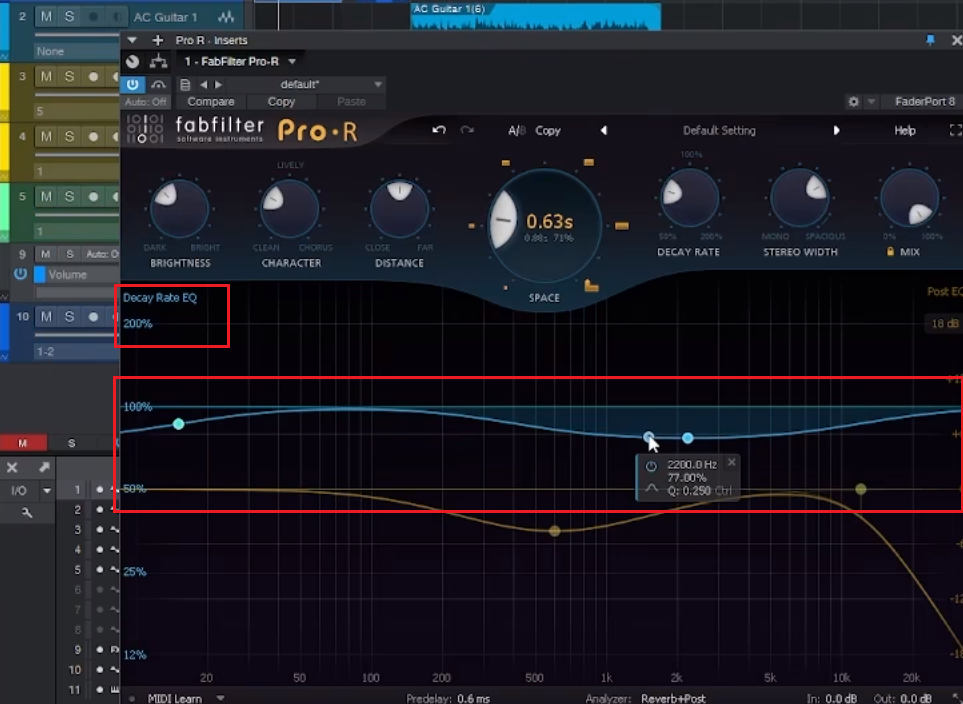Open the preset file icon menu

[x=185, y=85]
